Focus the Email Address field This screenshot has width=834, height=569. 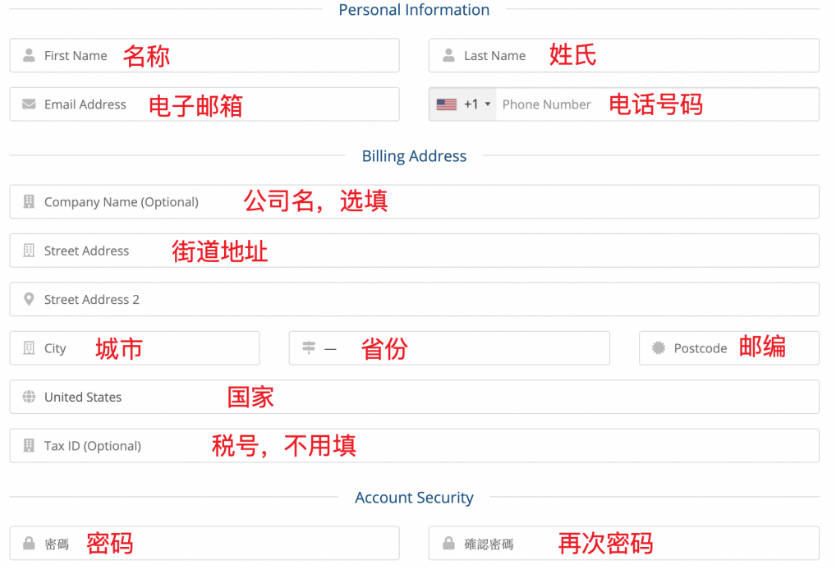pos(204,104)
